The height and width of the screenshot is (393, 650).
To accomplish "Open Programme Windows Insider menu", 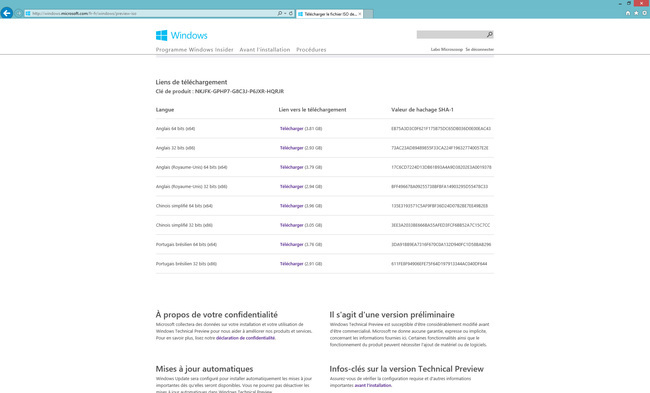I will coord(194,49).
